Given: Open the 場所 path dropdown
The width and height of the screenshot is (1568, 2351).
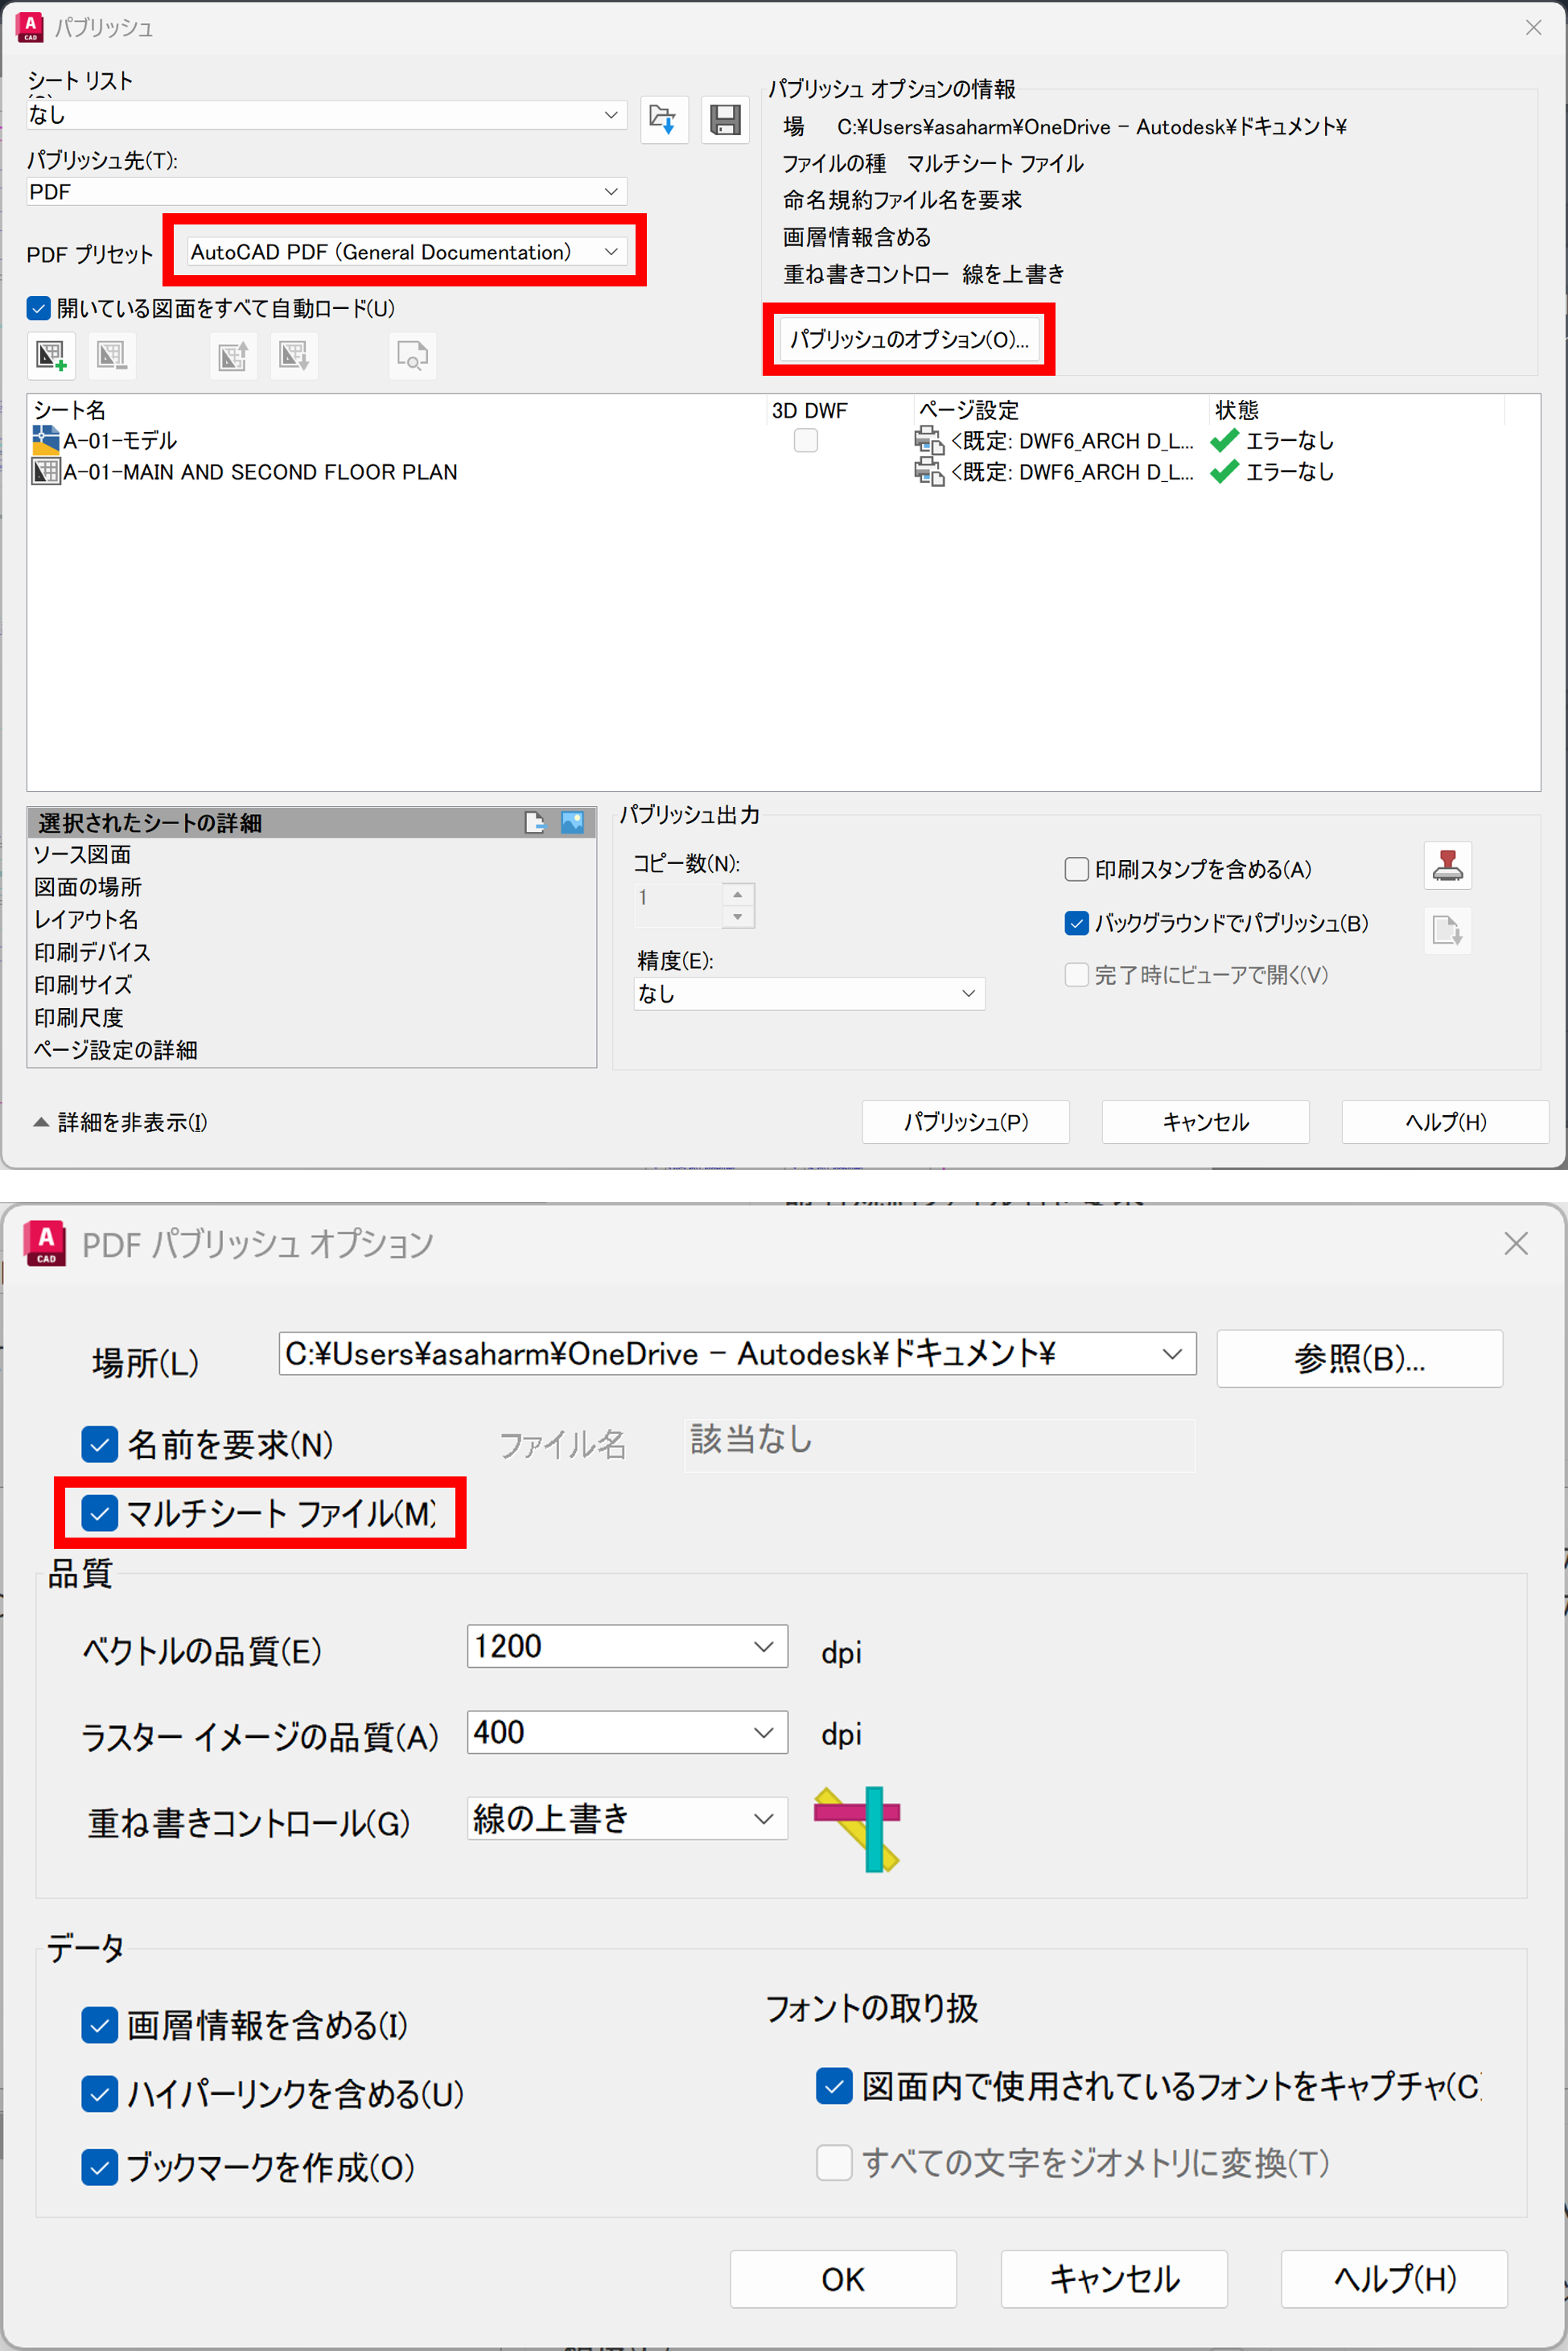Looking at the screenshot, I should coord(737,1354).
